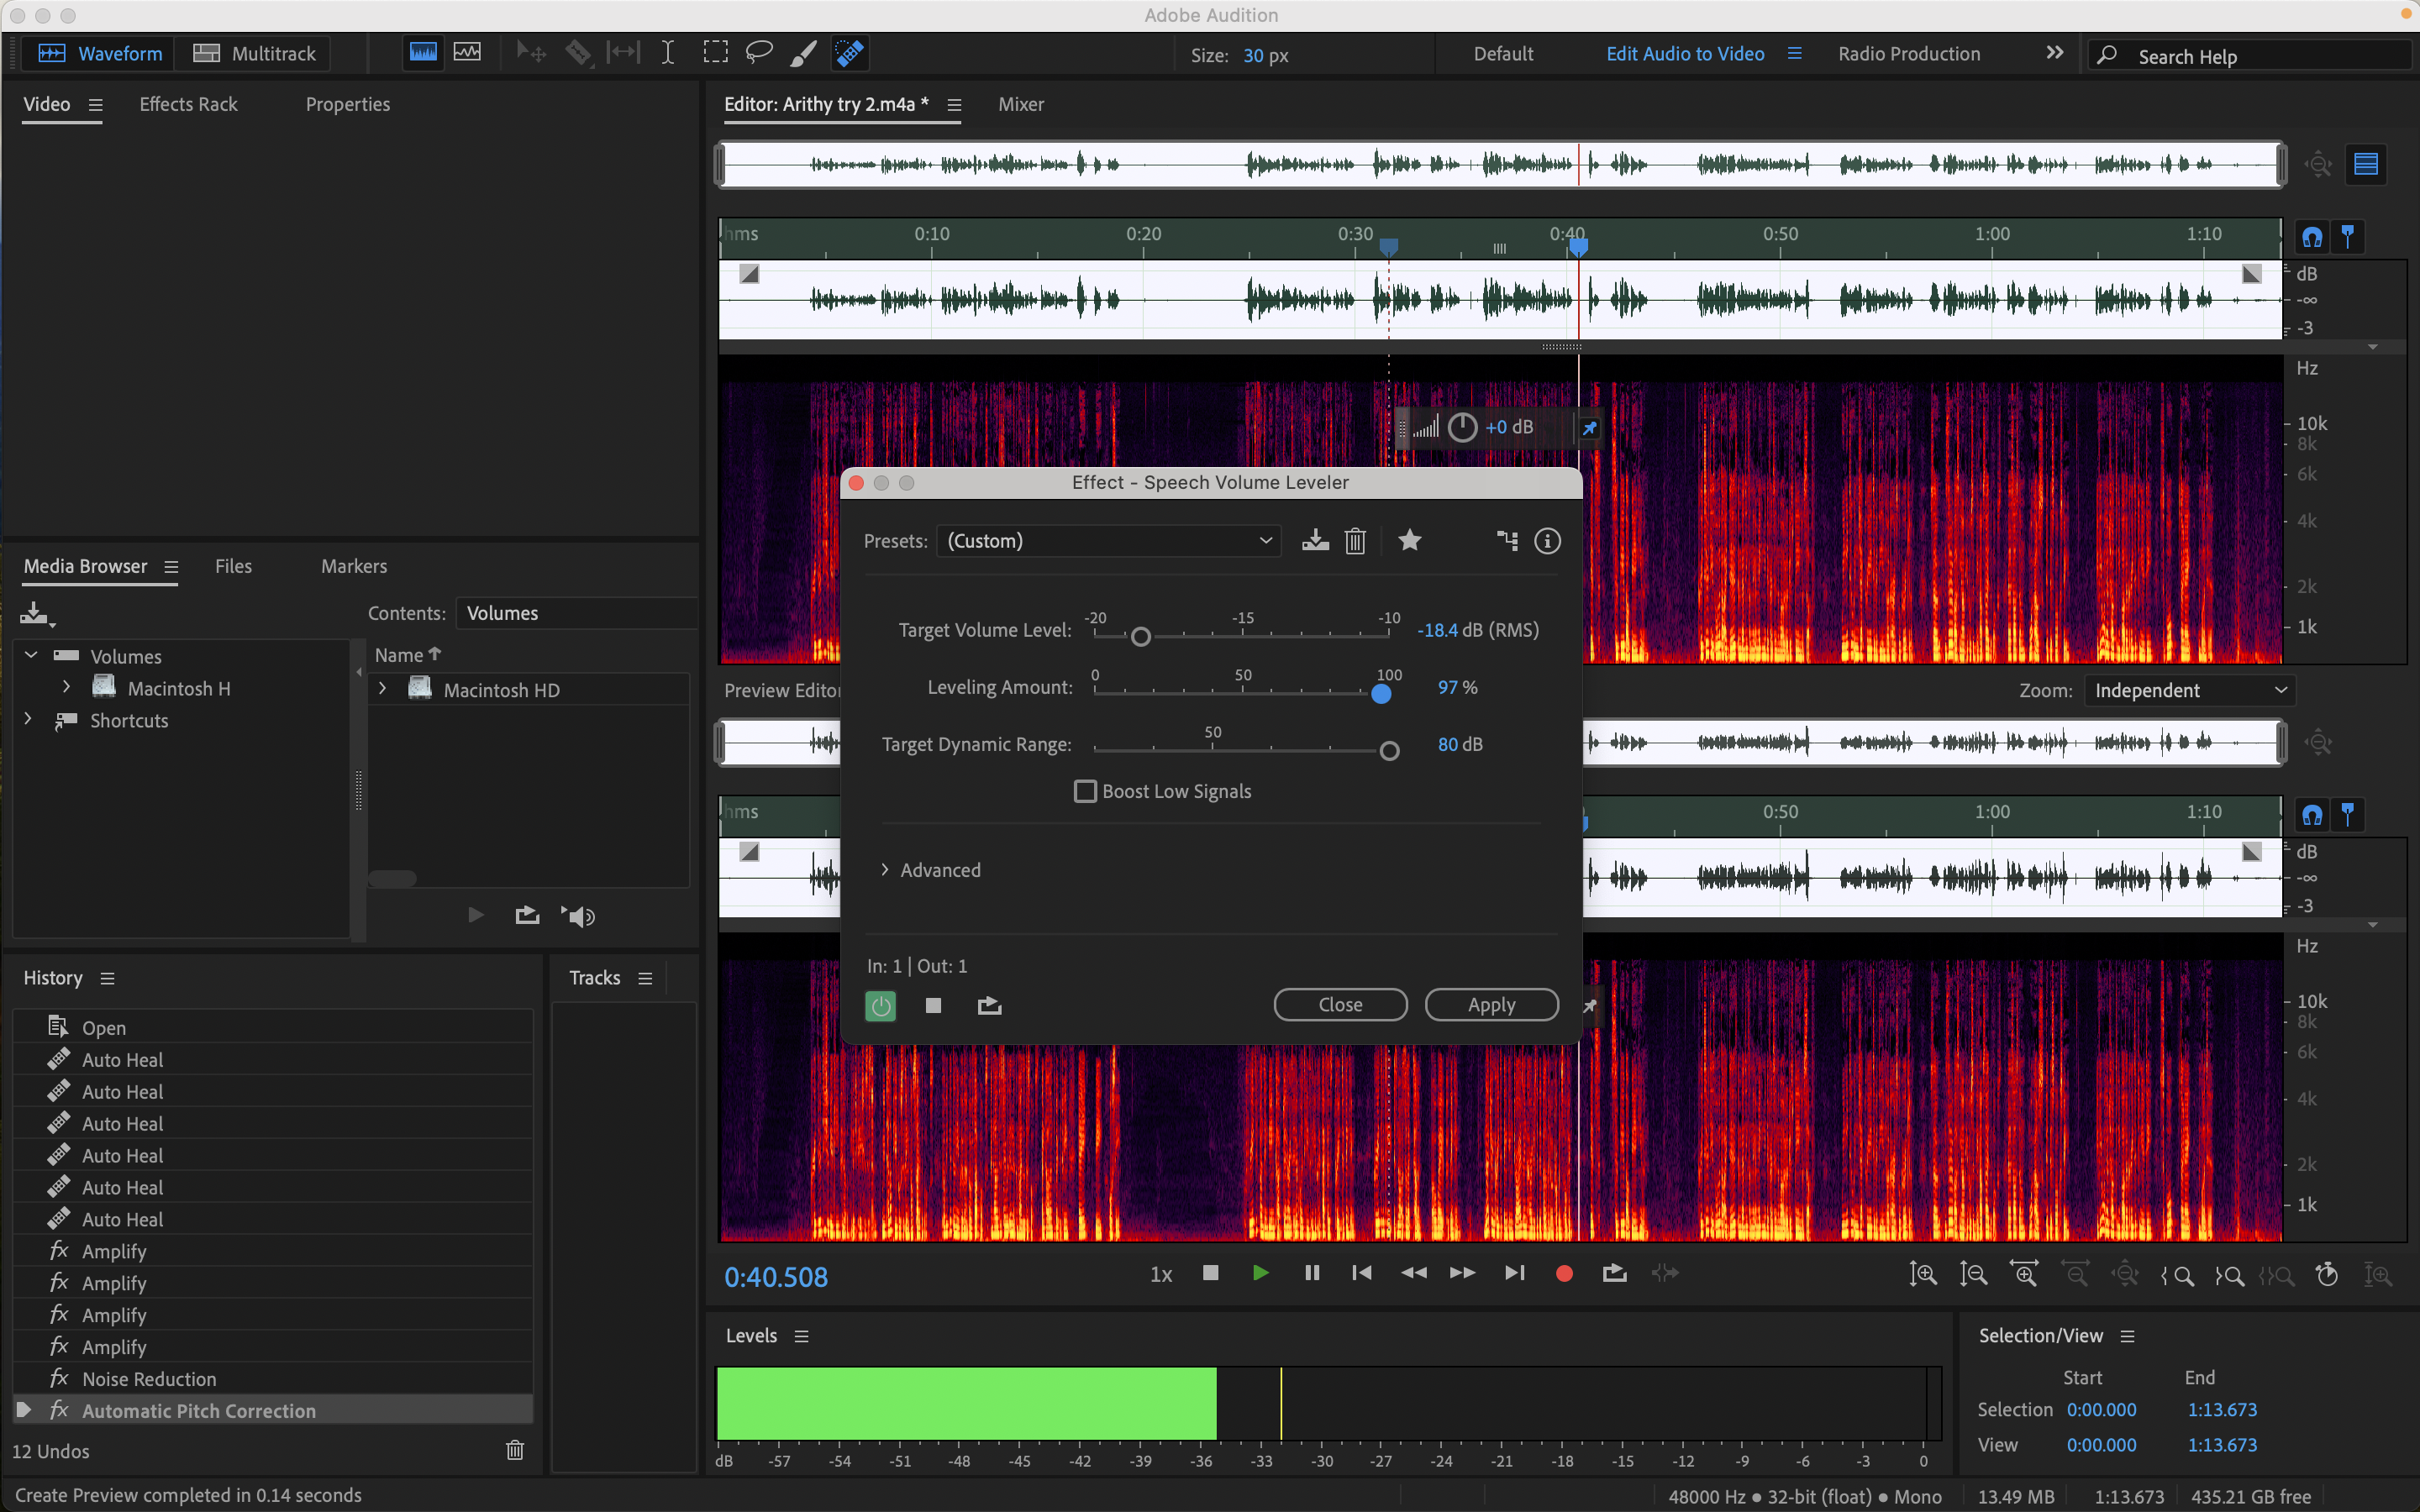The width and height of the screenshot is (2420, 1512).
Task: Toggle HUD pin next to +0 dB
Action: 1589,428
